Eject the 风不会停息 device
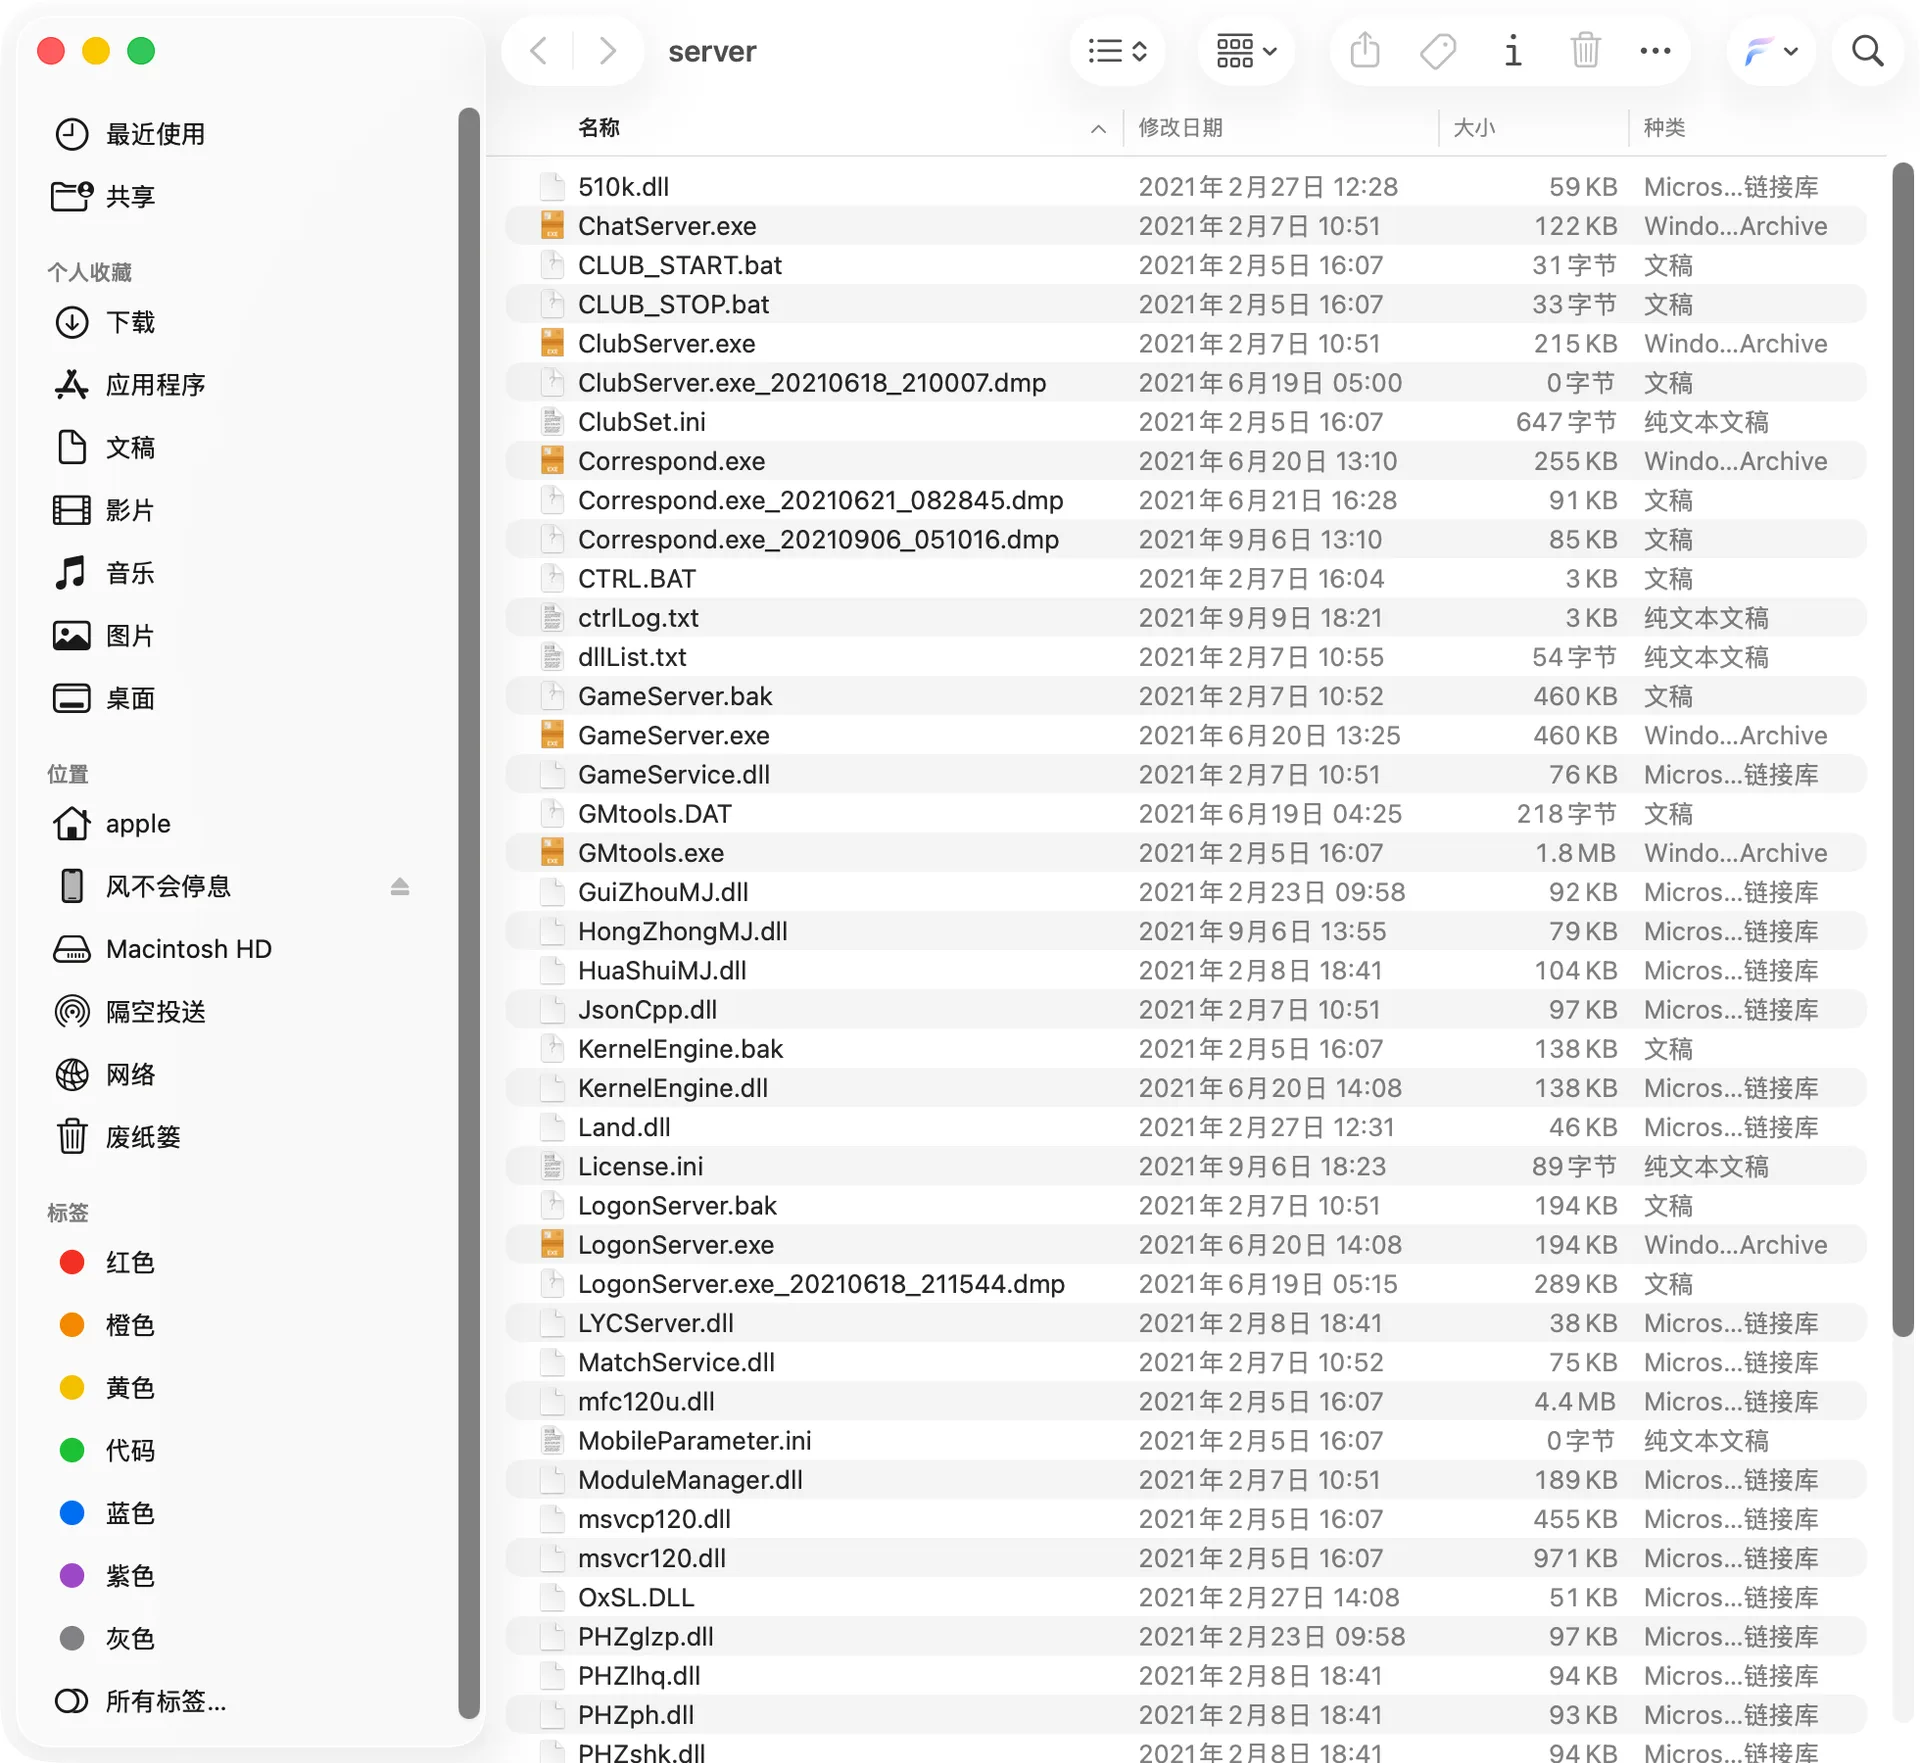 coord(400,886)
